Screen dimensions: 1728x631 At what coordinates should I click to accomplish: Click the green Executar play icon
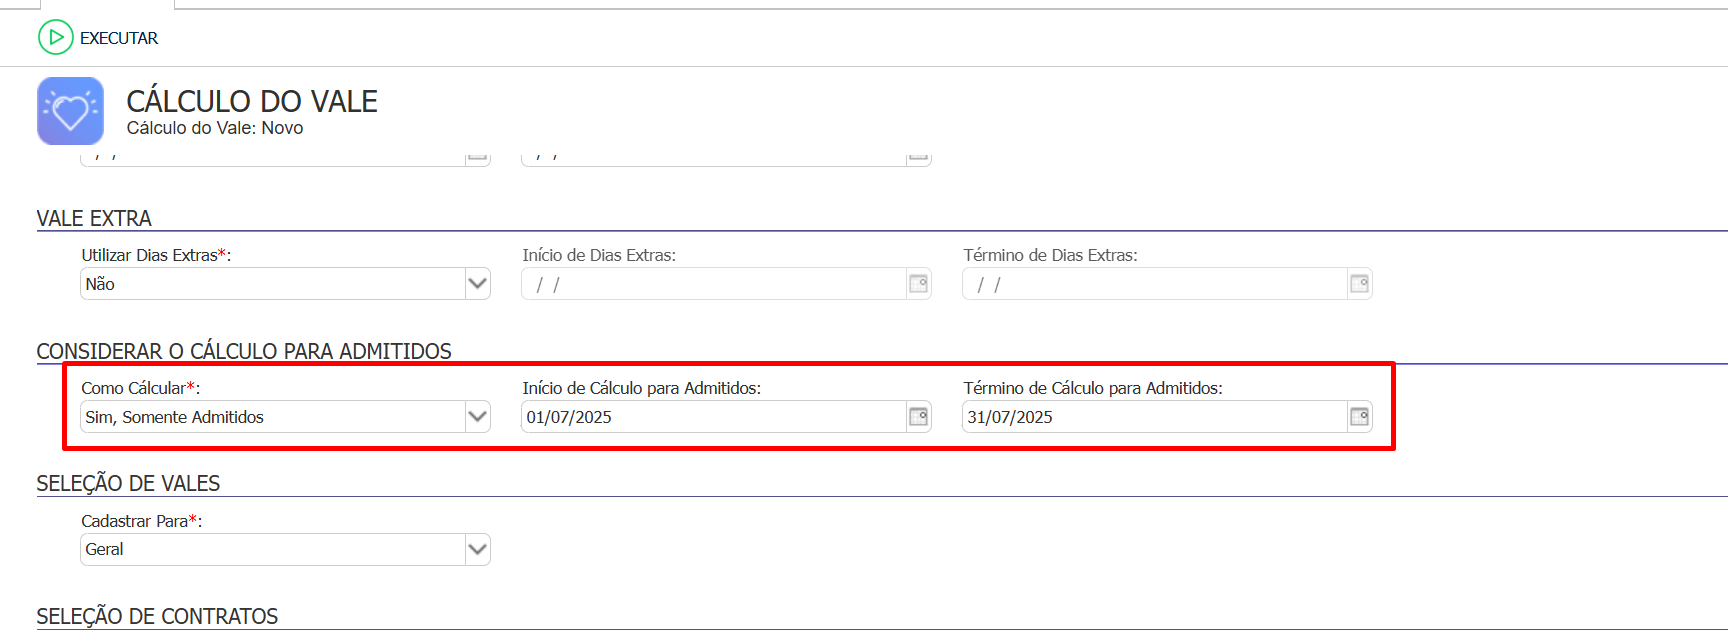56,38
